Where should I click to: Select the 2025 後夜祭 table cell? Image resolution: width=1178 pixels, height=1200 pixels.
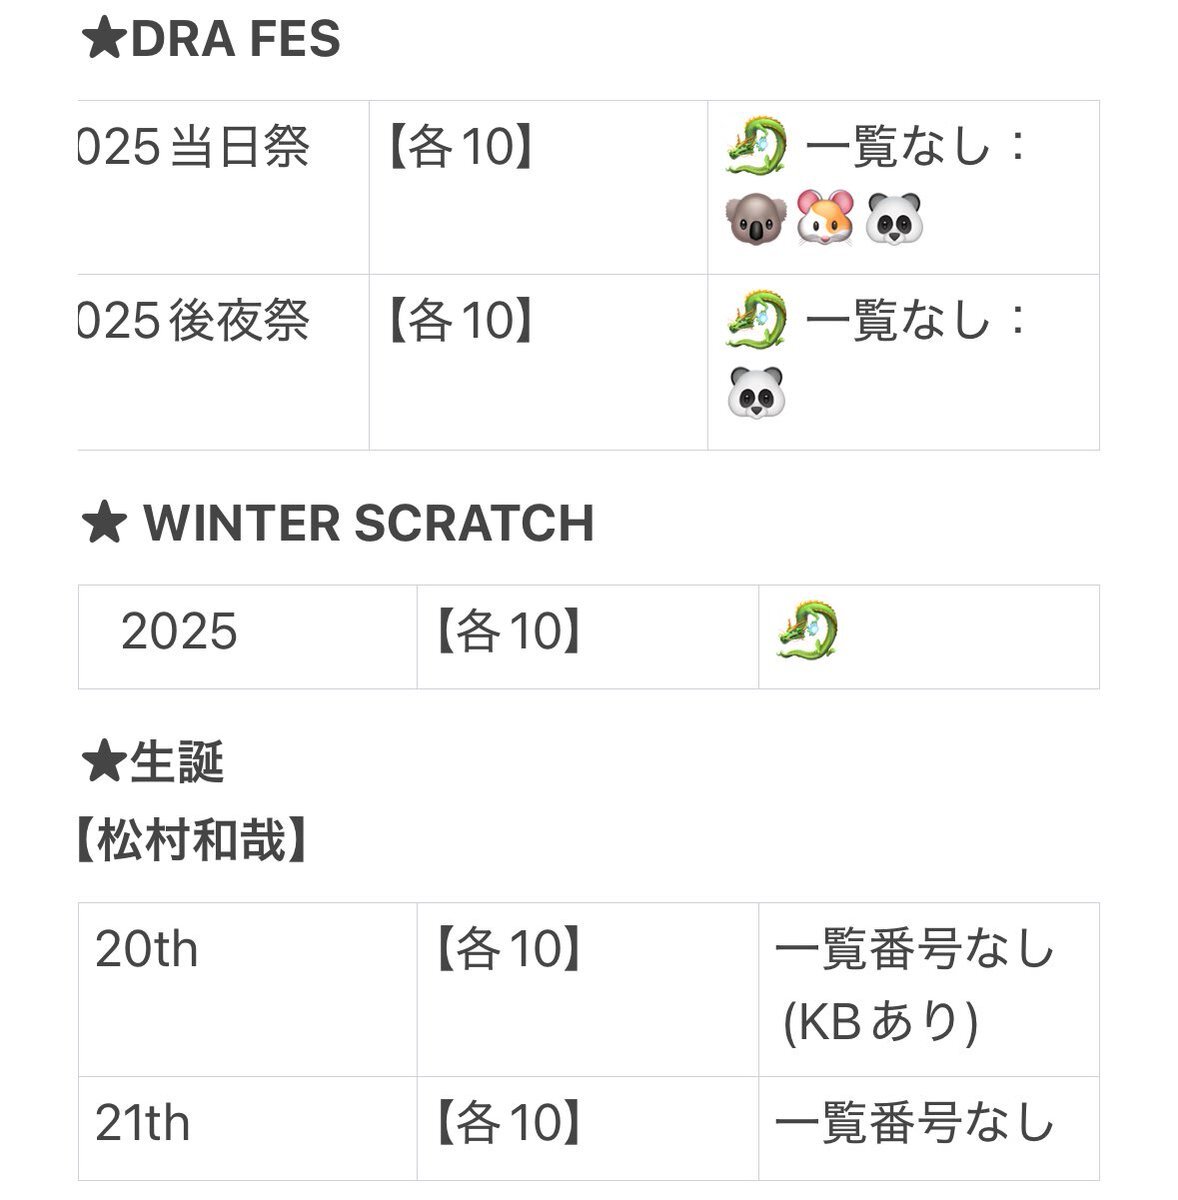(194, 322)
